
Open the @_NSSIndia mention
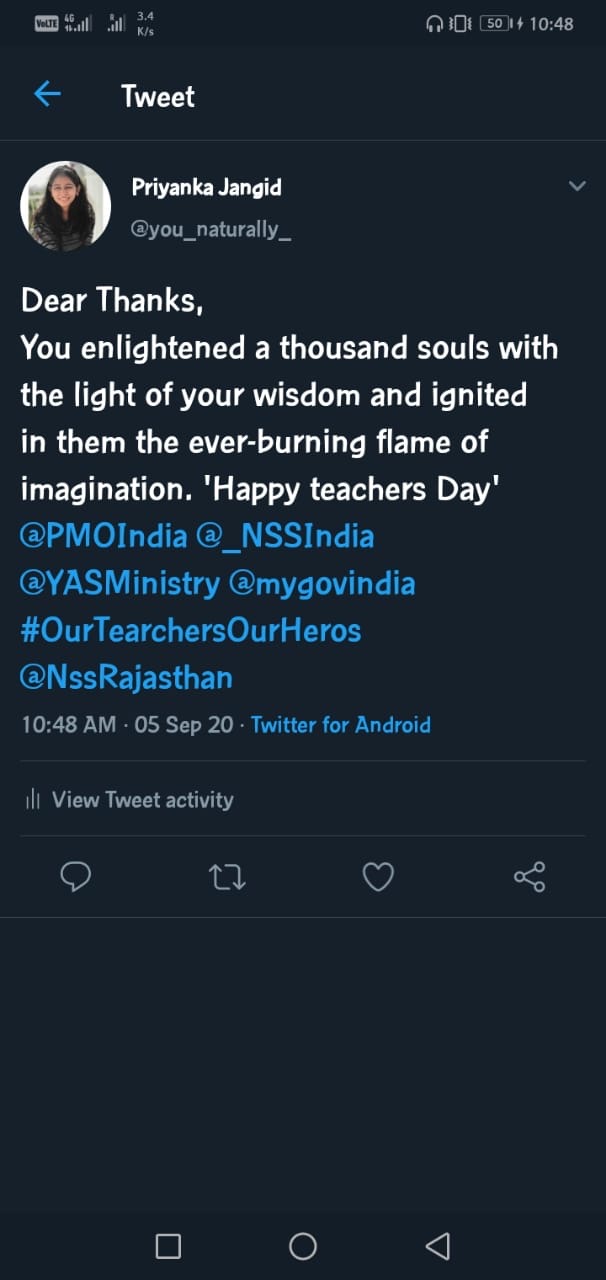286,536
